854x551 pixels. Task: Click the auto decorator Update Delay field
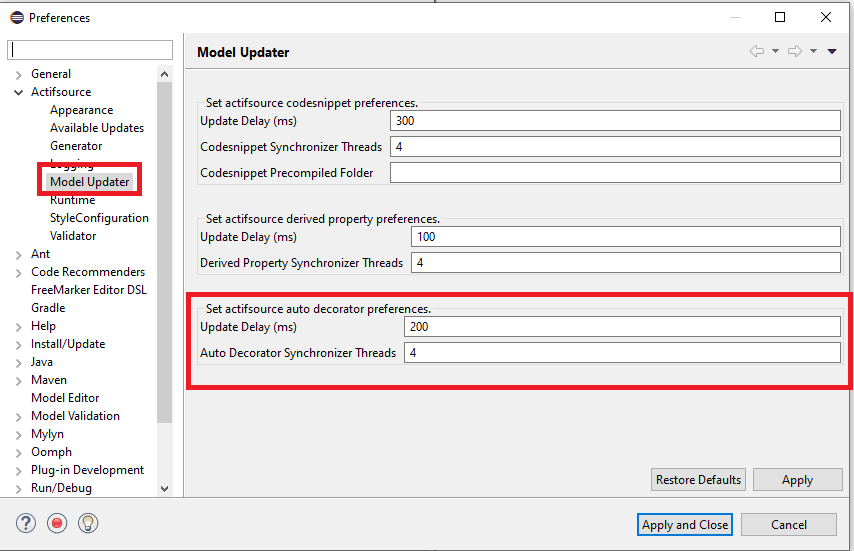pyautogui.click(x=621, y=327)
